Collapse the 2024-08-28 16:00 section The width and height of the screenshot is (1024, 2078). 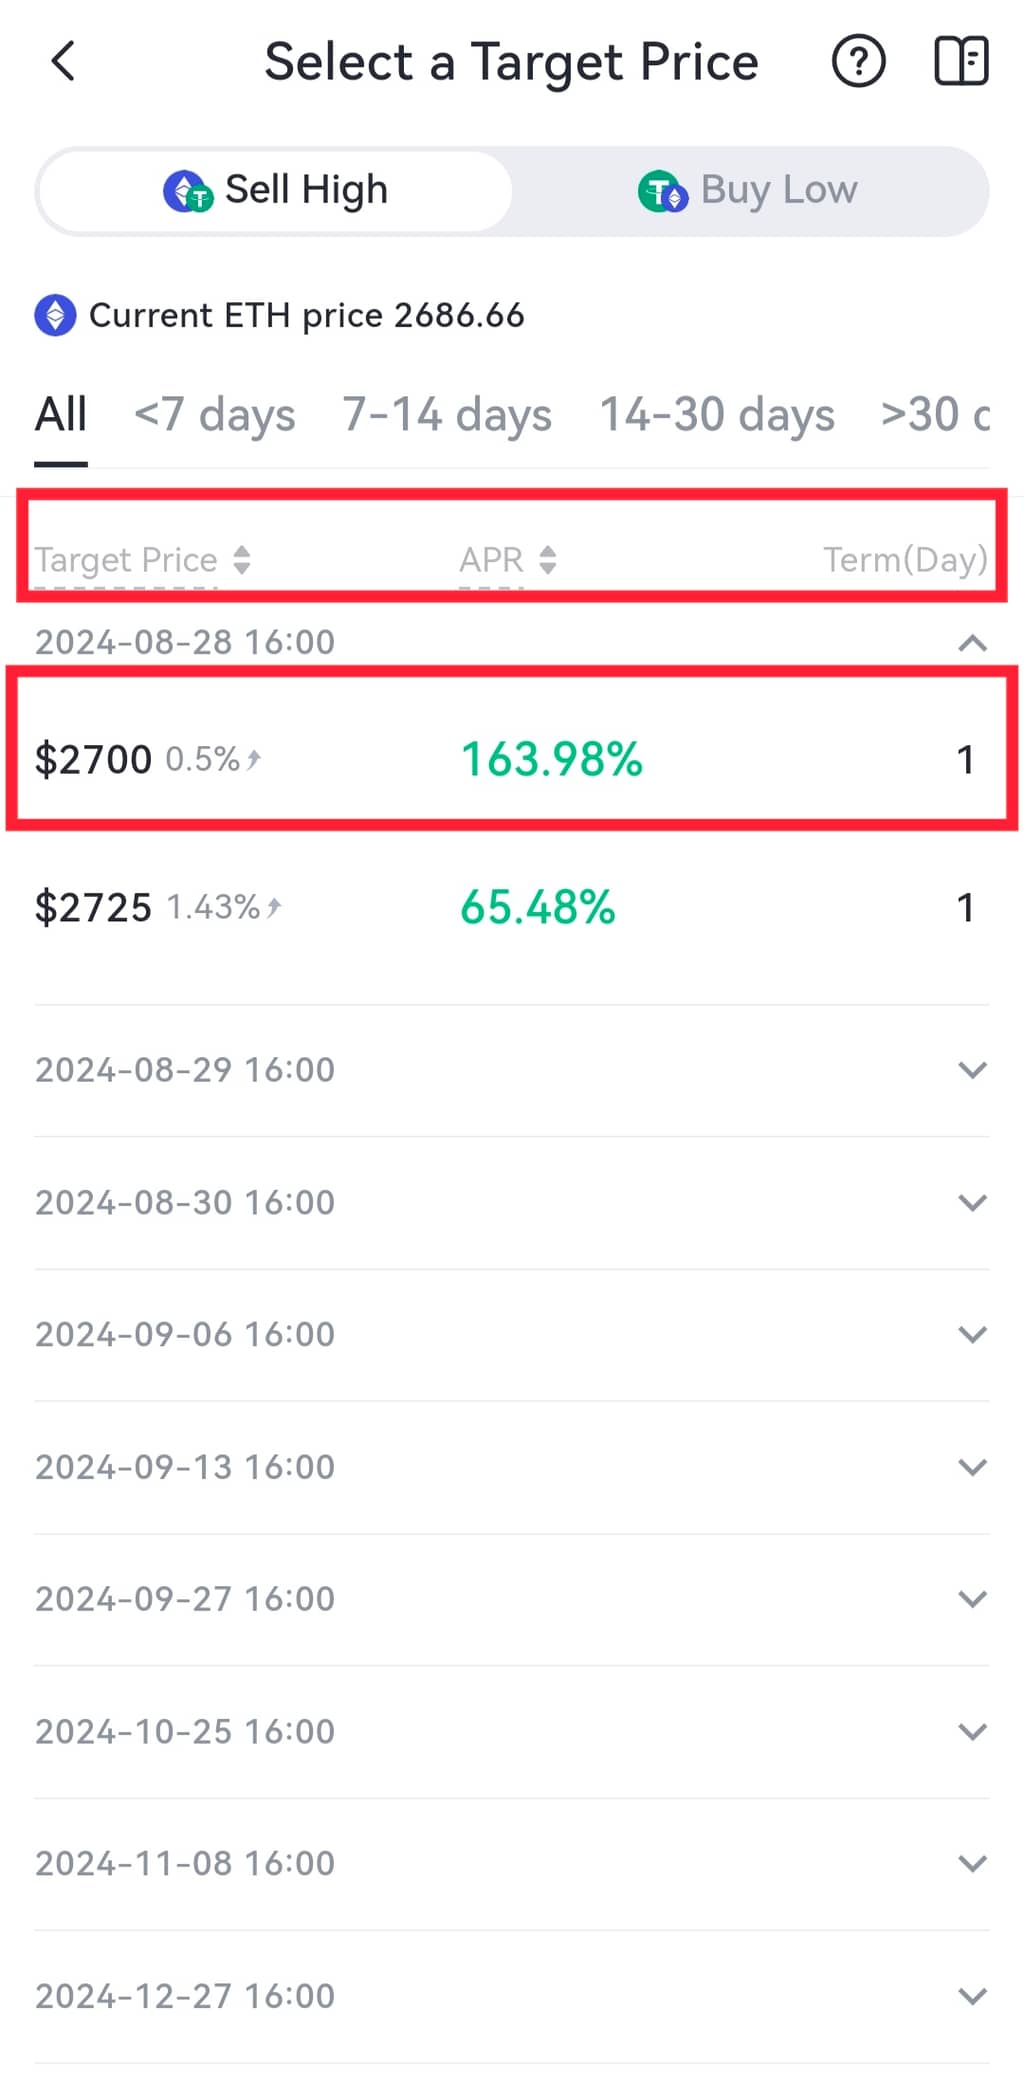point(972,642)
